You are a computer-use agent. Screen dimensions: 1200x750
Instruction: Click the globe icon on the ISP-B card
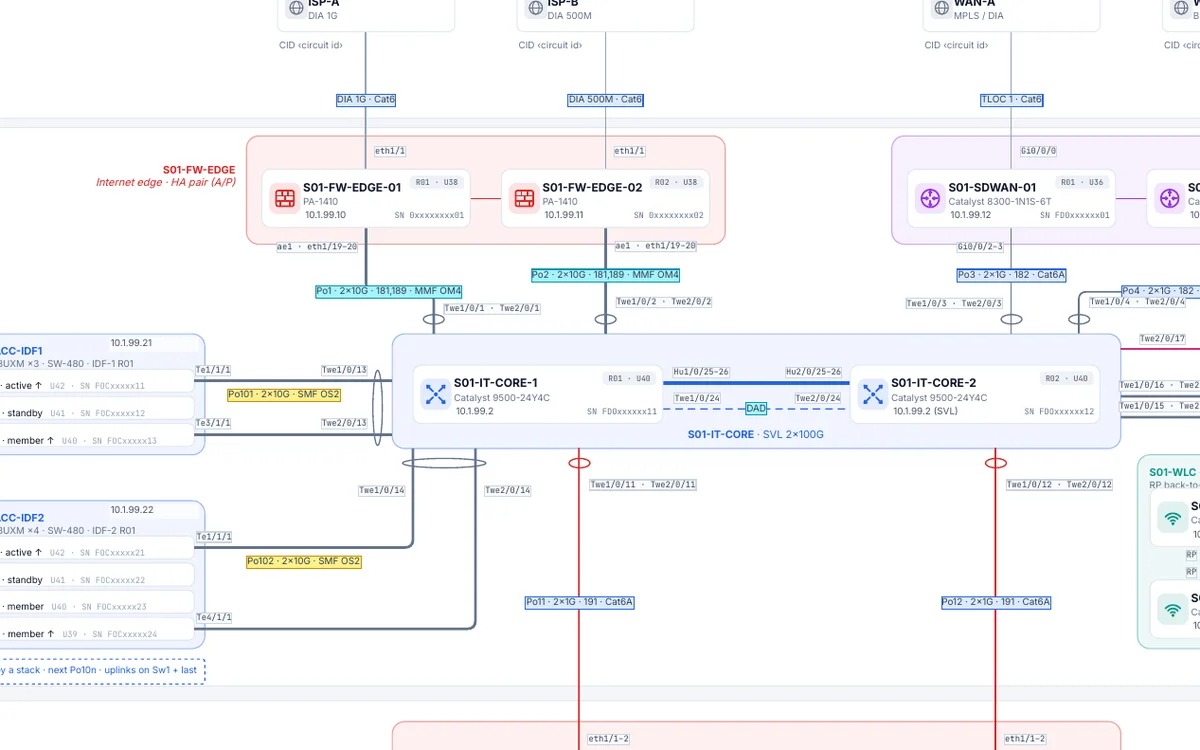(x=535, y=8)
